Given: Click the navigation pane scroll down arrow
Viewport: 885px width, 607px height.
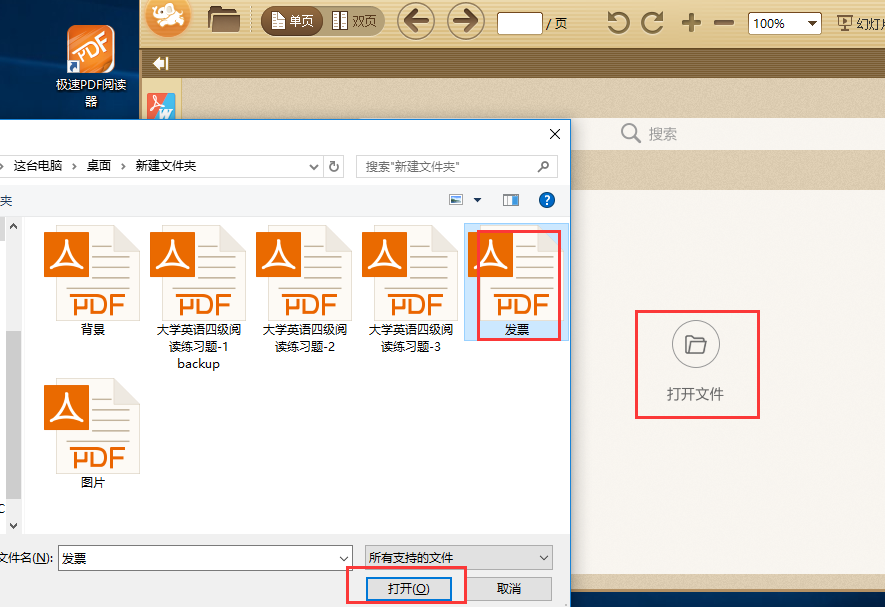Looking at the screenshot, I should (x=14, y=526).
